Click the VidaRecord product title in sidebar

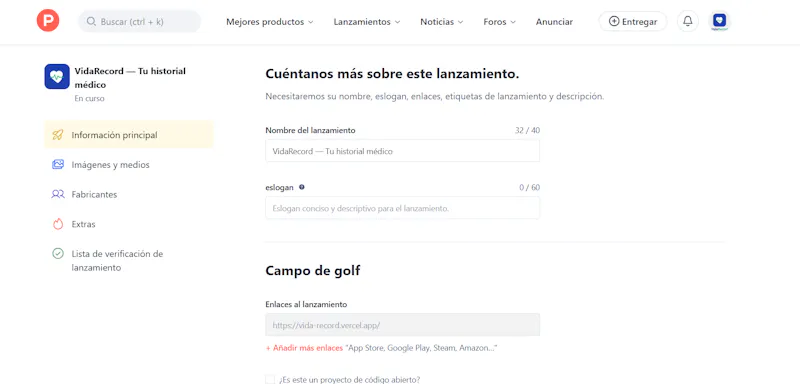(x=130, y=78)
